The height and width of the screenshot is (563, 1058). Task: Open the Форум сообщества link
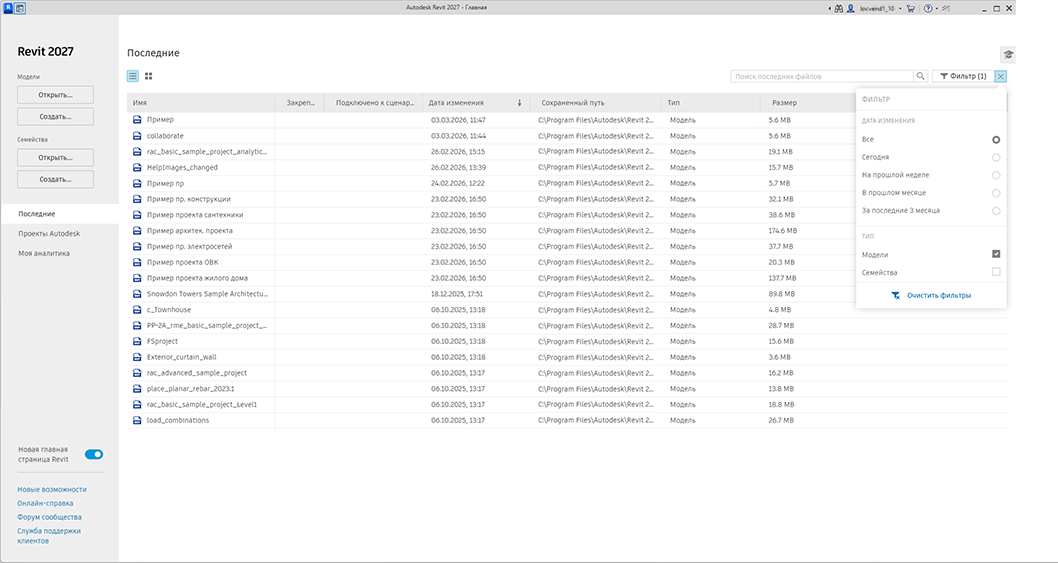click(x=49, y=517)
